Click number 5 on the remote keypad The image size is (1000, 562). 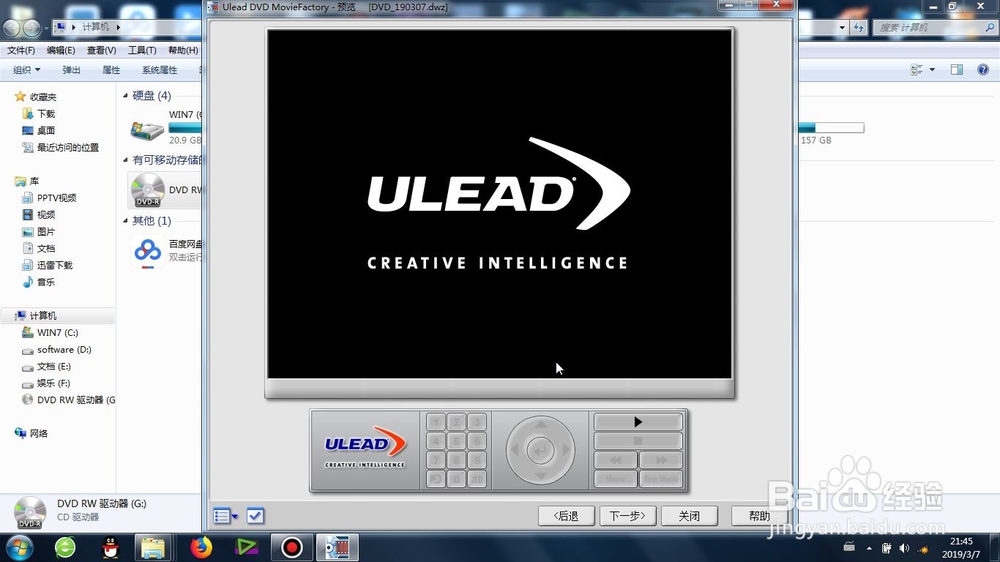coord(456,441)
